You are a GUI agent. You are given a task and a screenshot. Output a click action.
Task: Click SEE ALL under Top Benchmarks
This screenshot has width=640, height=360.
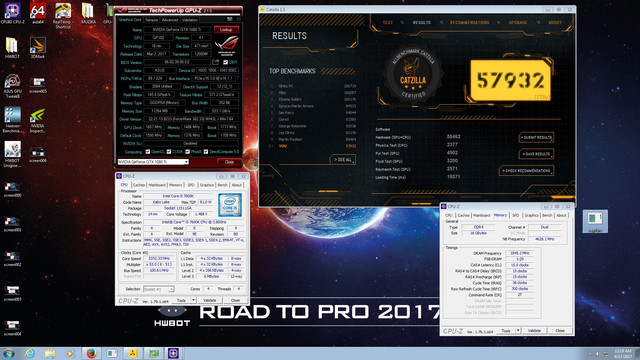click(x=343, y=160)
